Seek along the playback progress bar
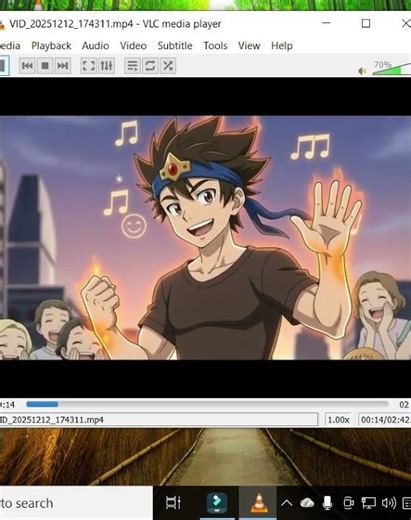Viewport: 411px width, 520px height. 207,404
